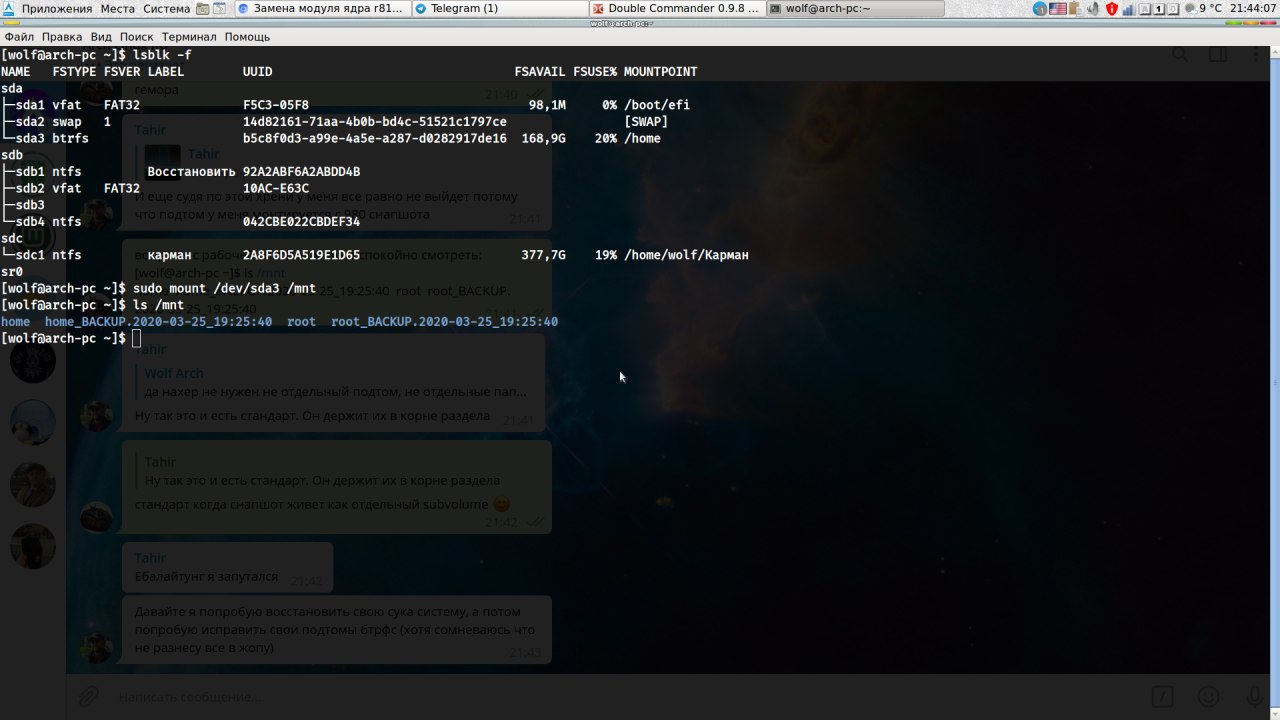
Task: Click the Caps Lock 'A' indicator
Action: 1145,9
